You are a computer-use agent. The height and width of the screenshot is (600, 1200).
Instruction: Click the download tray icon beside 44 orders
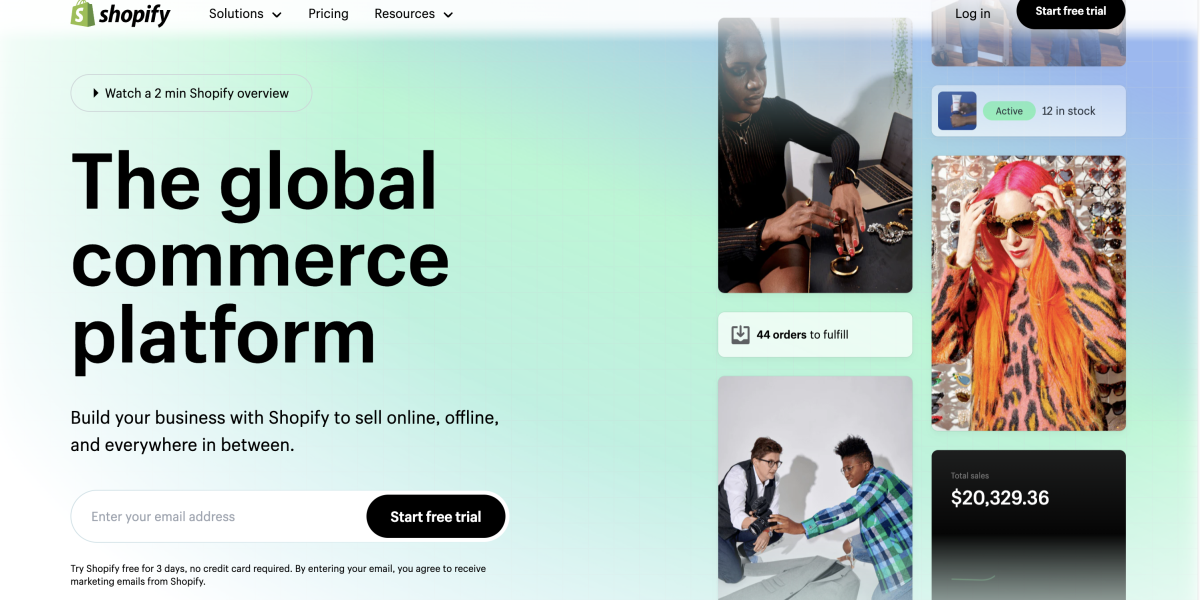740,335
